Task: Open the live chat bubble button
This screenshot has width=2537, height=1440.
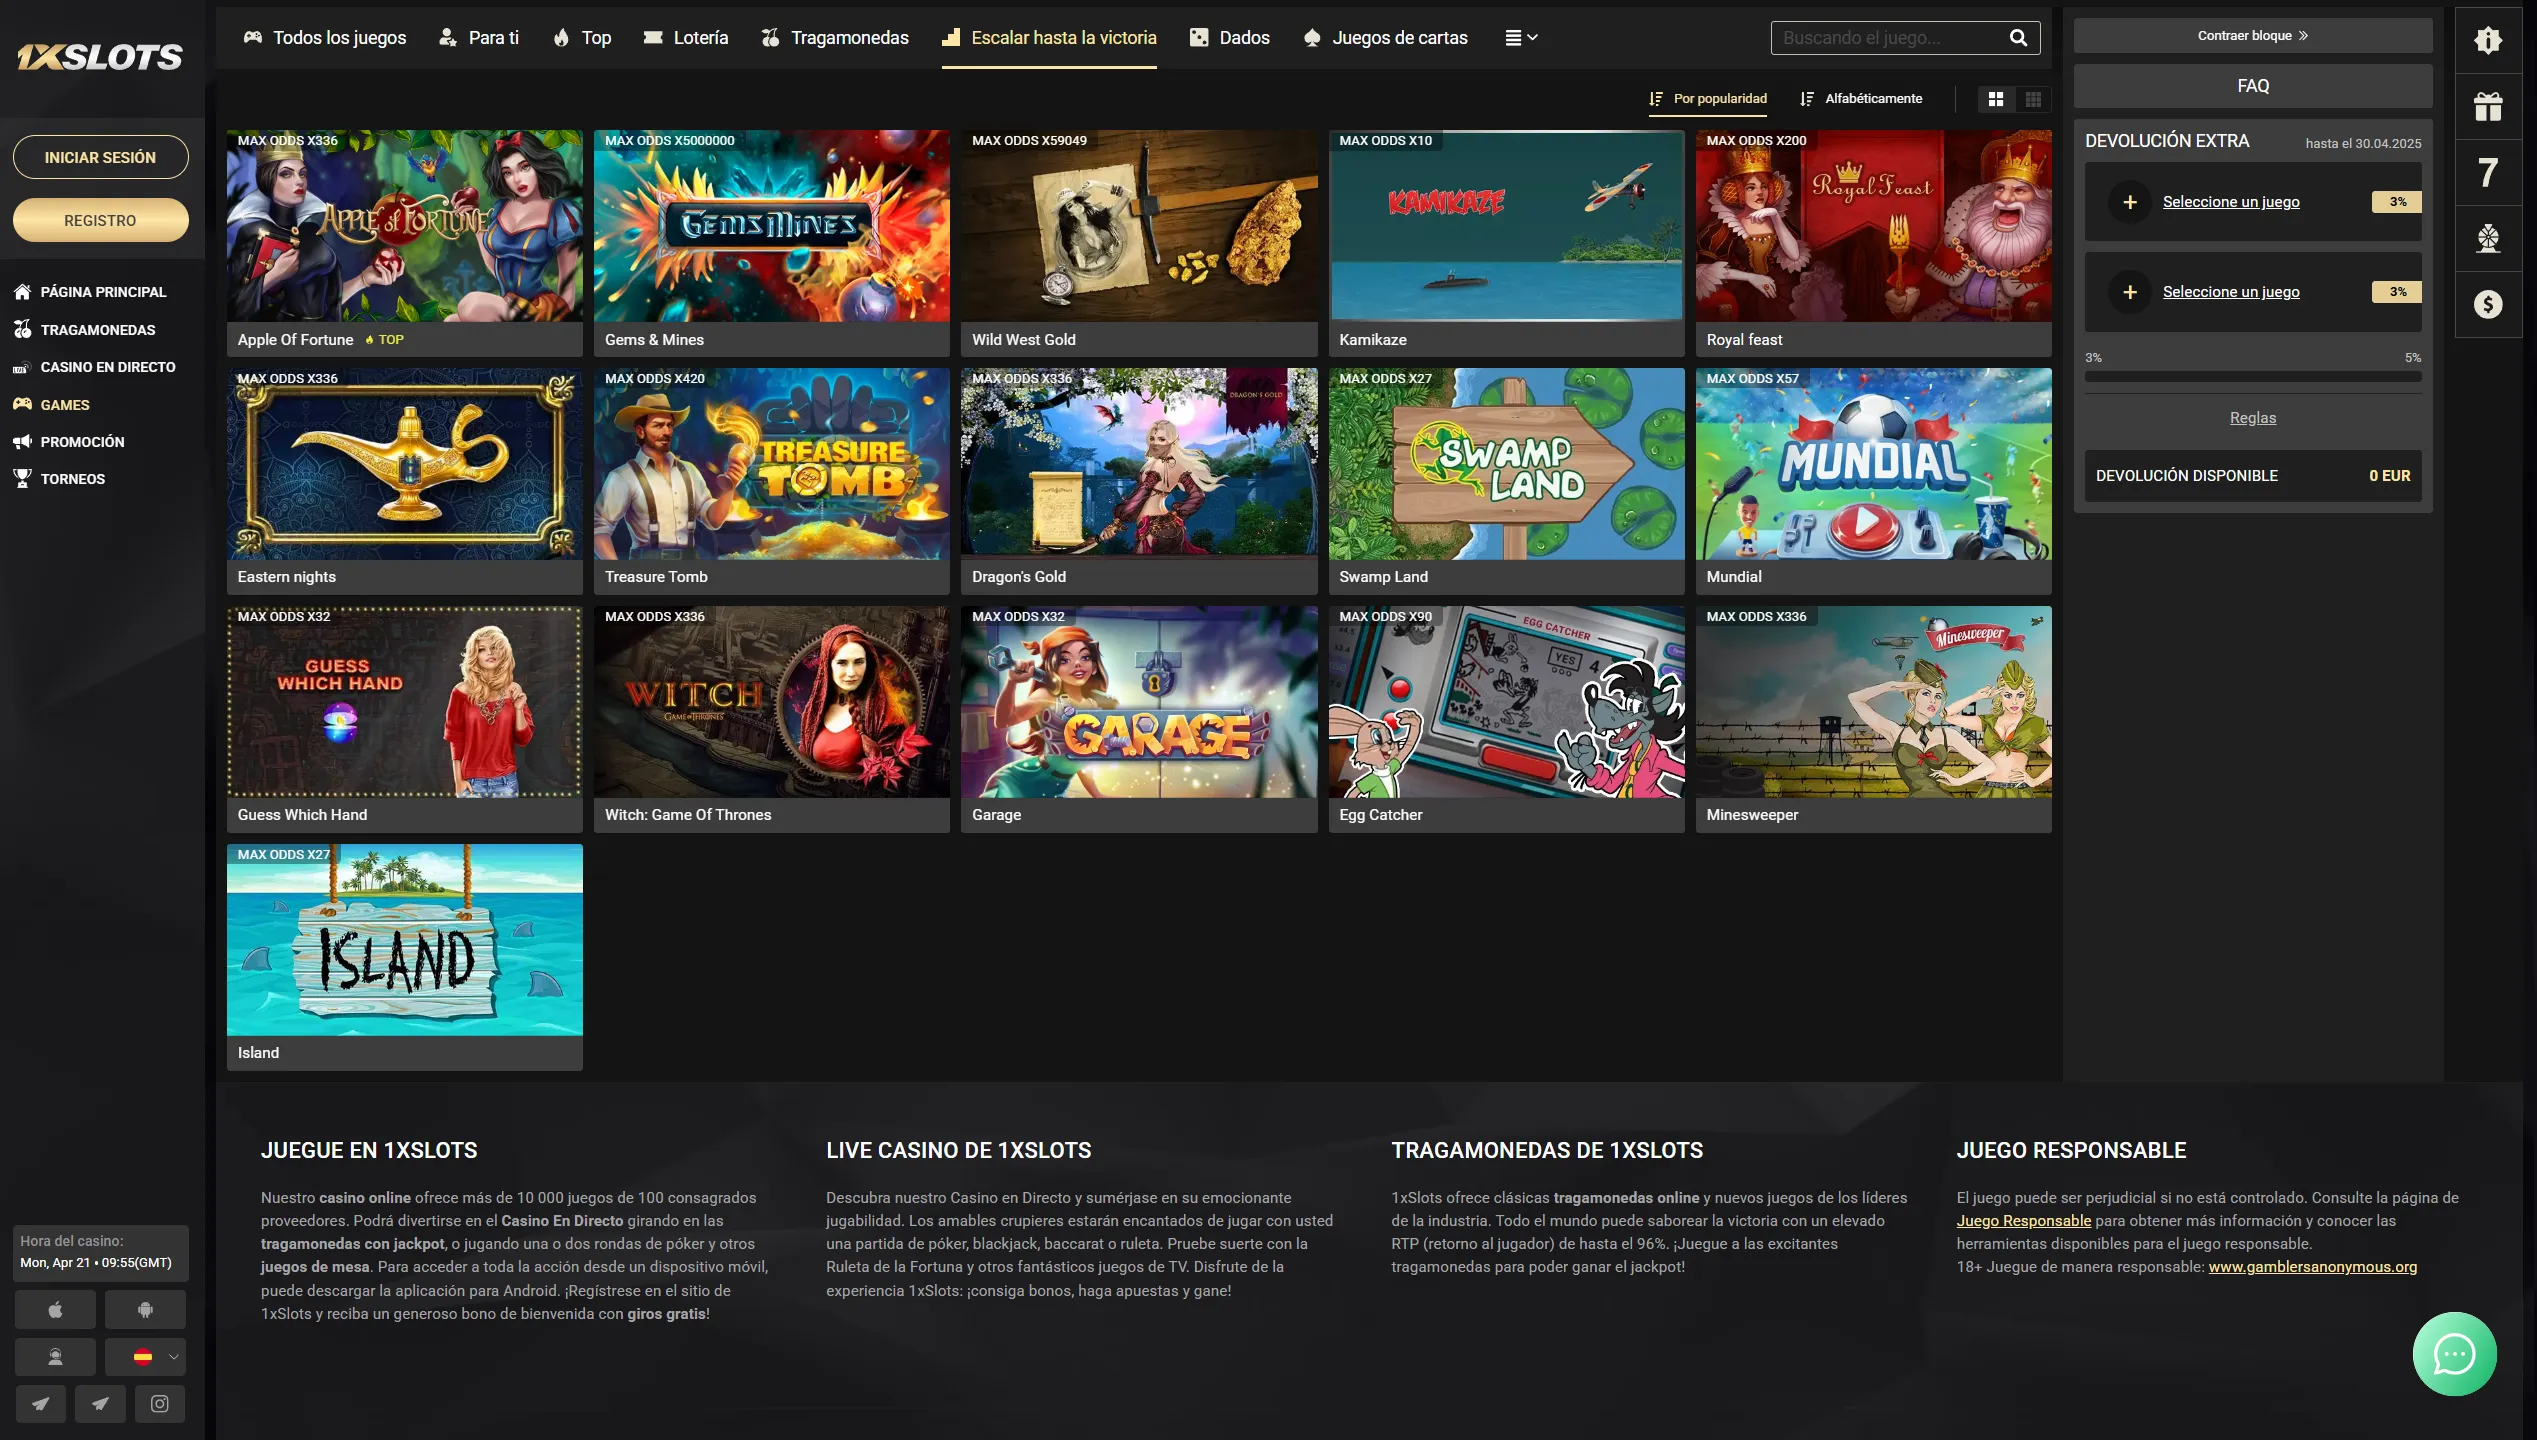Action: 2454,1354
